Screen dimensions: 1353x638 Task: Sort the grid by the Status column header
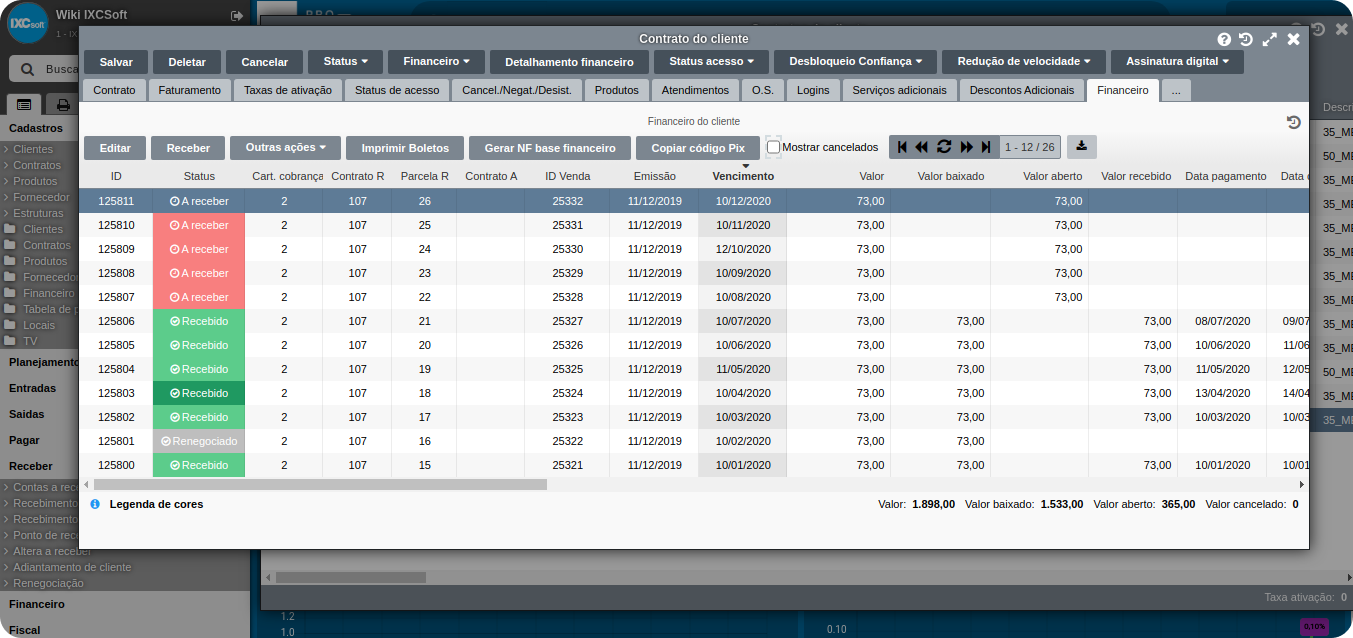[199, 176]
